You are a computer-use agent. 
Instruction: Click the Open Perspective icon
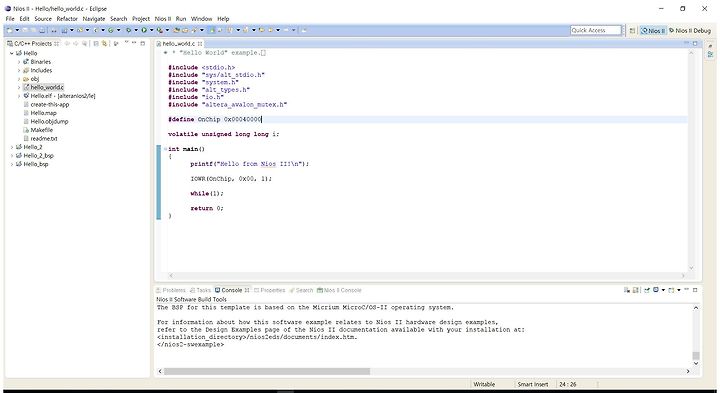(632, 30)
